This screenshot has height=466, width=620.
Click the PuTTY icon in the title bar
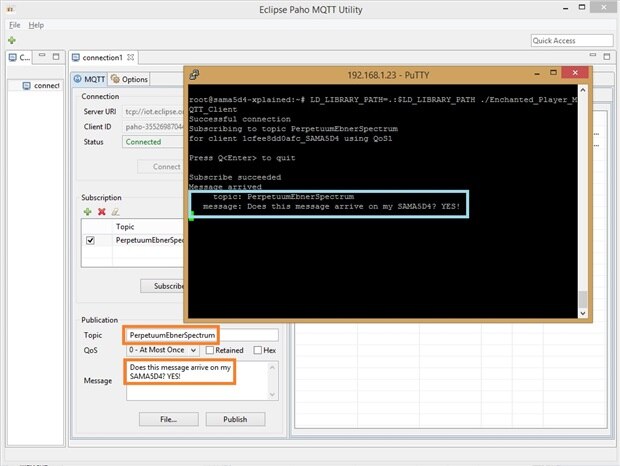pyautogui.click(x=194, y=74)
